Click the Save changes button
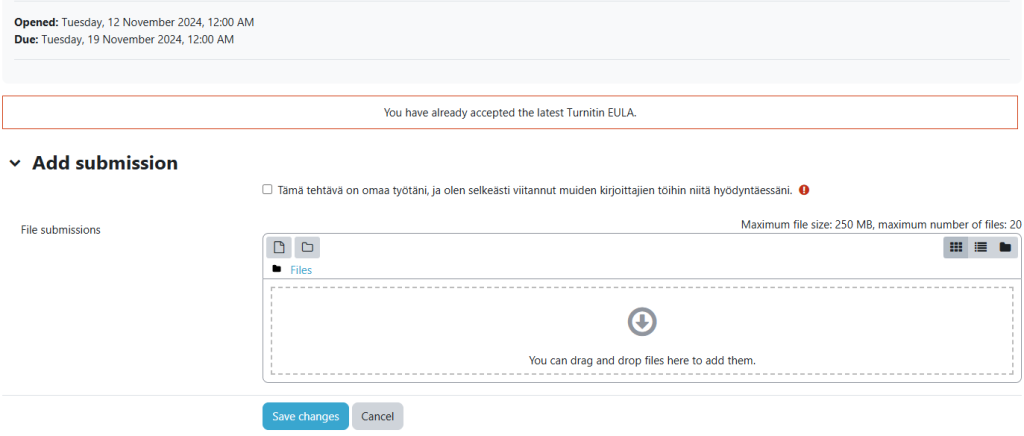The width and height of the screenshot is (1024, 436). 306,416
